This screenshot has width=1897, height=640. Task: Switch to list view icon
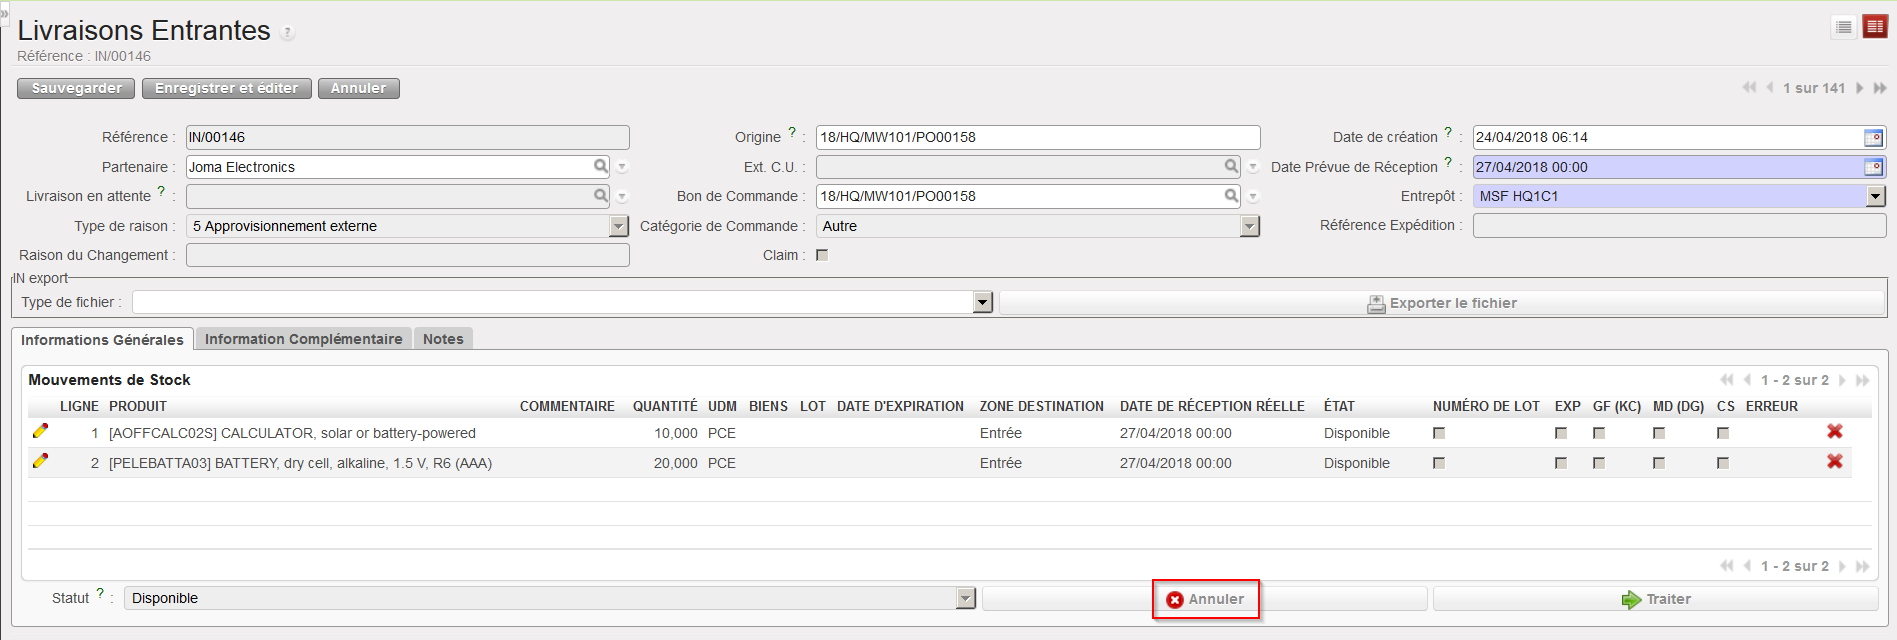pyautogui.click(x=1843, y=27)
